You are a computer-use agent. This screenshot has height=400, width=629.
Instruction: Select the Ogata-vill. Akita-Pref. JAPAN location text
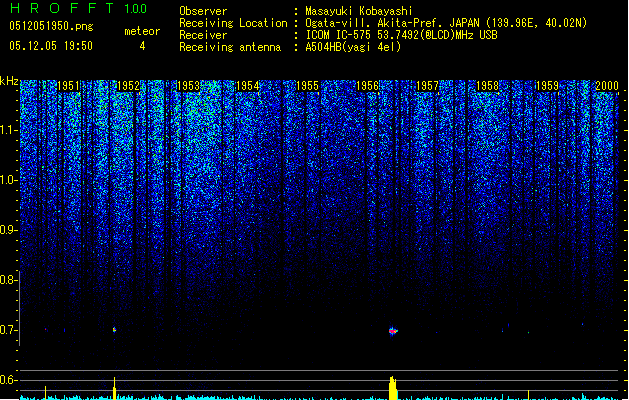pos(446,23)
